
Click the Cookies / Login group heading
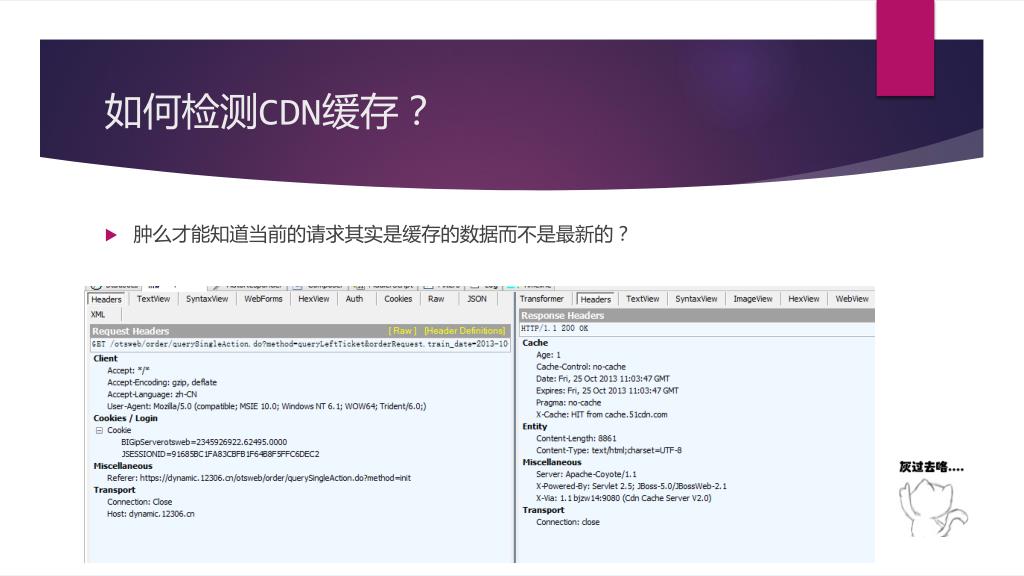125,418
